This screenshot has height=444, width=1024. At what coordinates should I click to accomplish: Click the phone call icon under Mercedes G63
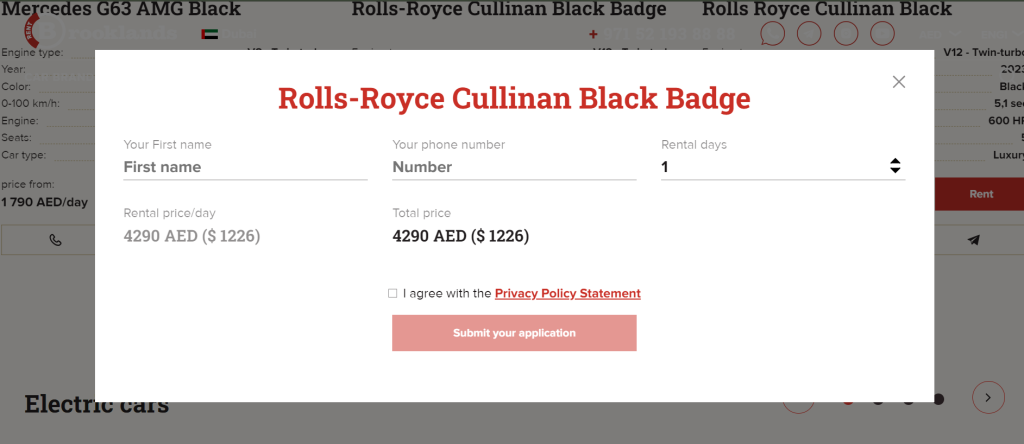pyautogui.click(x=56, y=240)
